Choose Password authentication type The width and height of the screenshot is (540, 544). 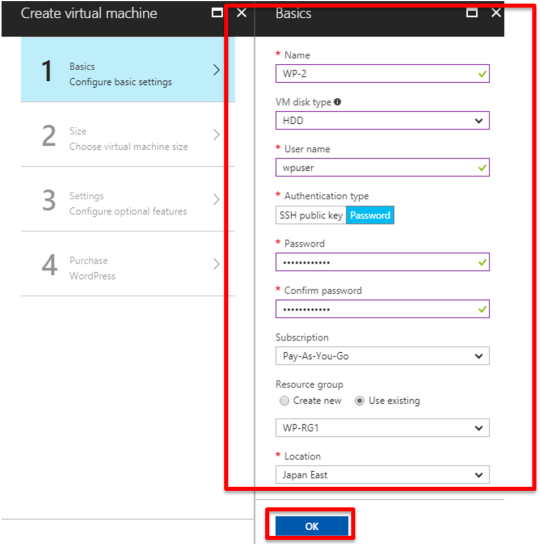tap(370, 215)
